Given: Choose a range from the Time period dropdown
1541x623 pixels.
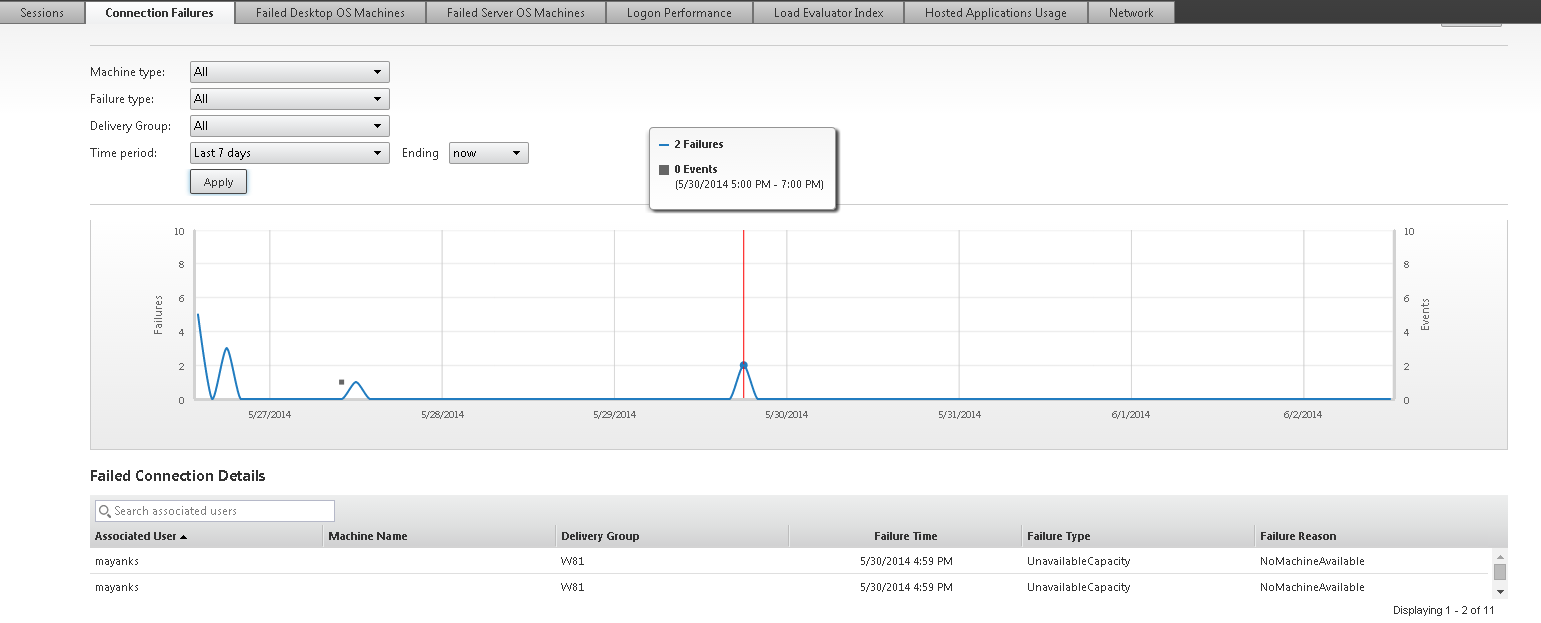Looking at the screenshot, I should click(x=289, y=153).
